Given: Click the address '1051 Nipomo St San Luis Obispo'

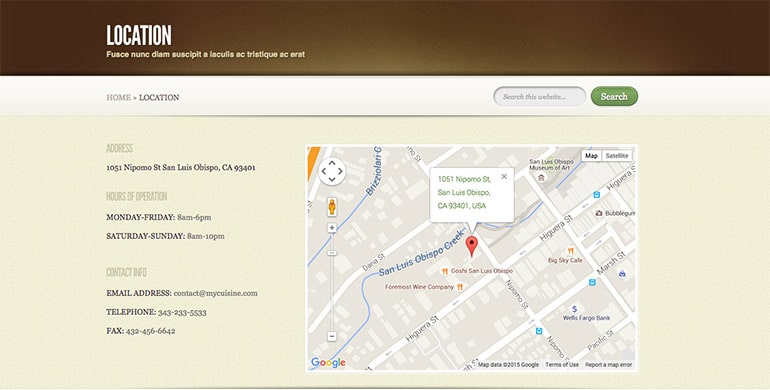Looking at the screenshot, I should (181, 167).
